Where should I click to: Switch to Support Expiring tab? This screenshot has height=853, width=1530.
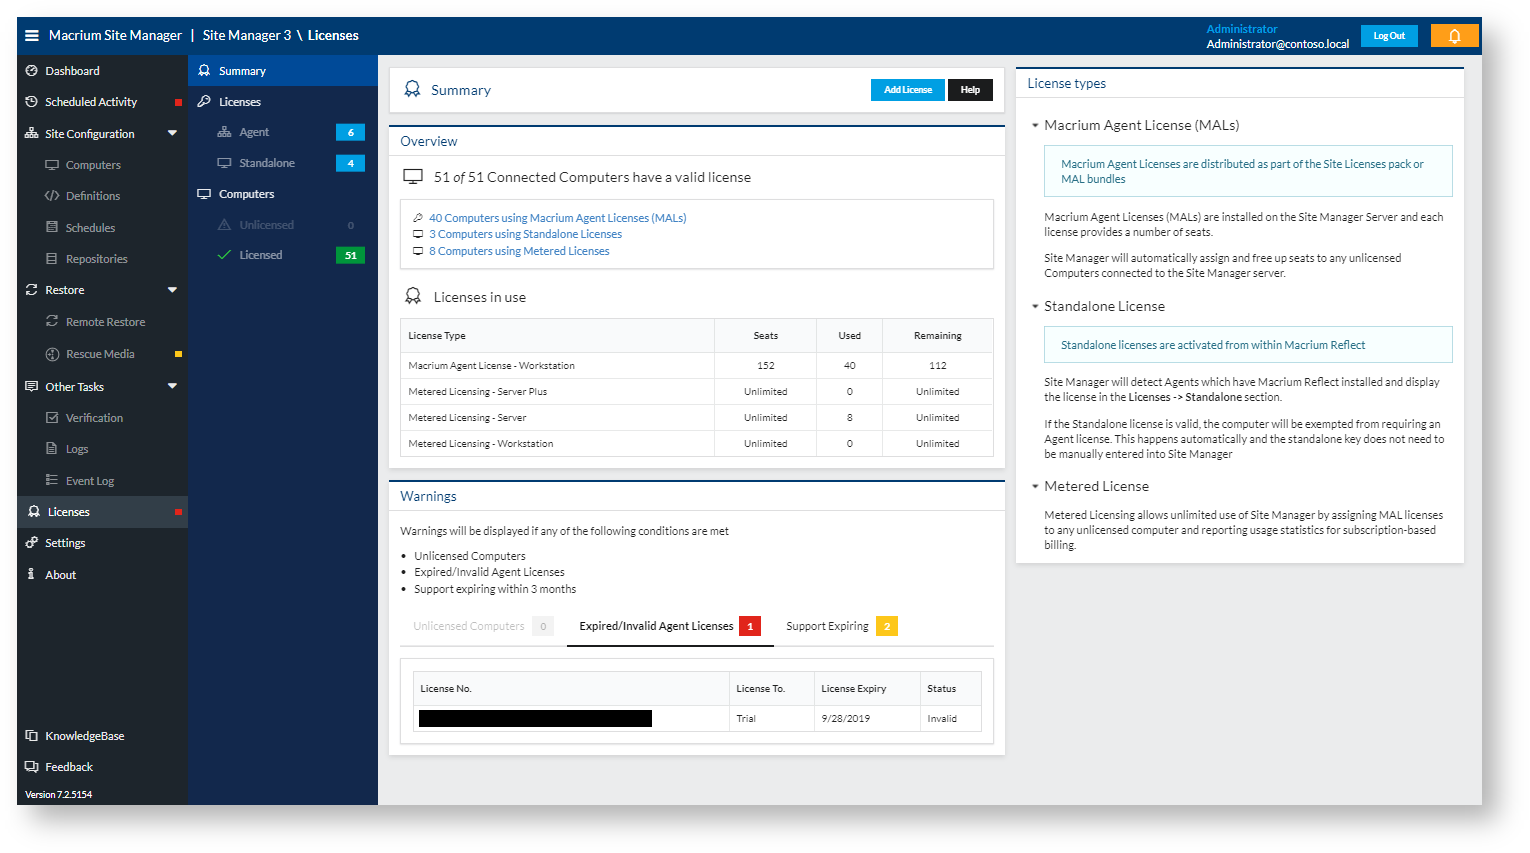pyautogui.click(x=841, y=626)
